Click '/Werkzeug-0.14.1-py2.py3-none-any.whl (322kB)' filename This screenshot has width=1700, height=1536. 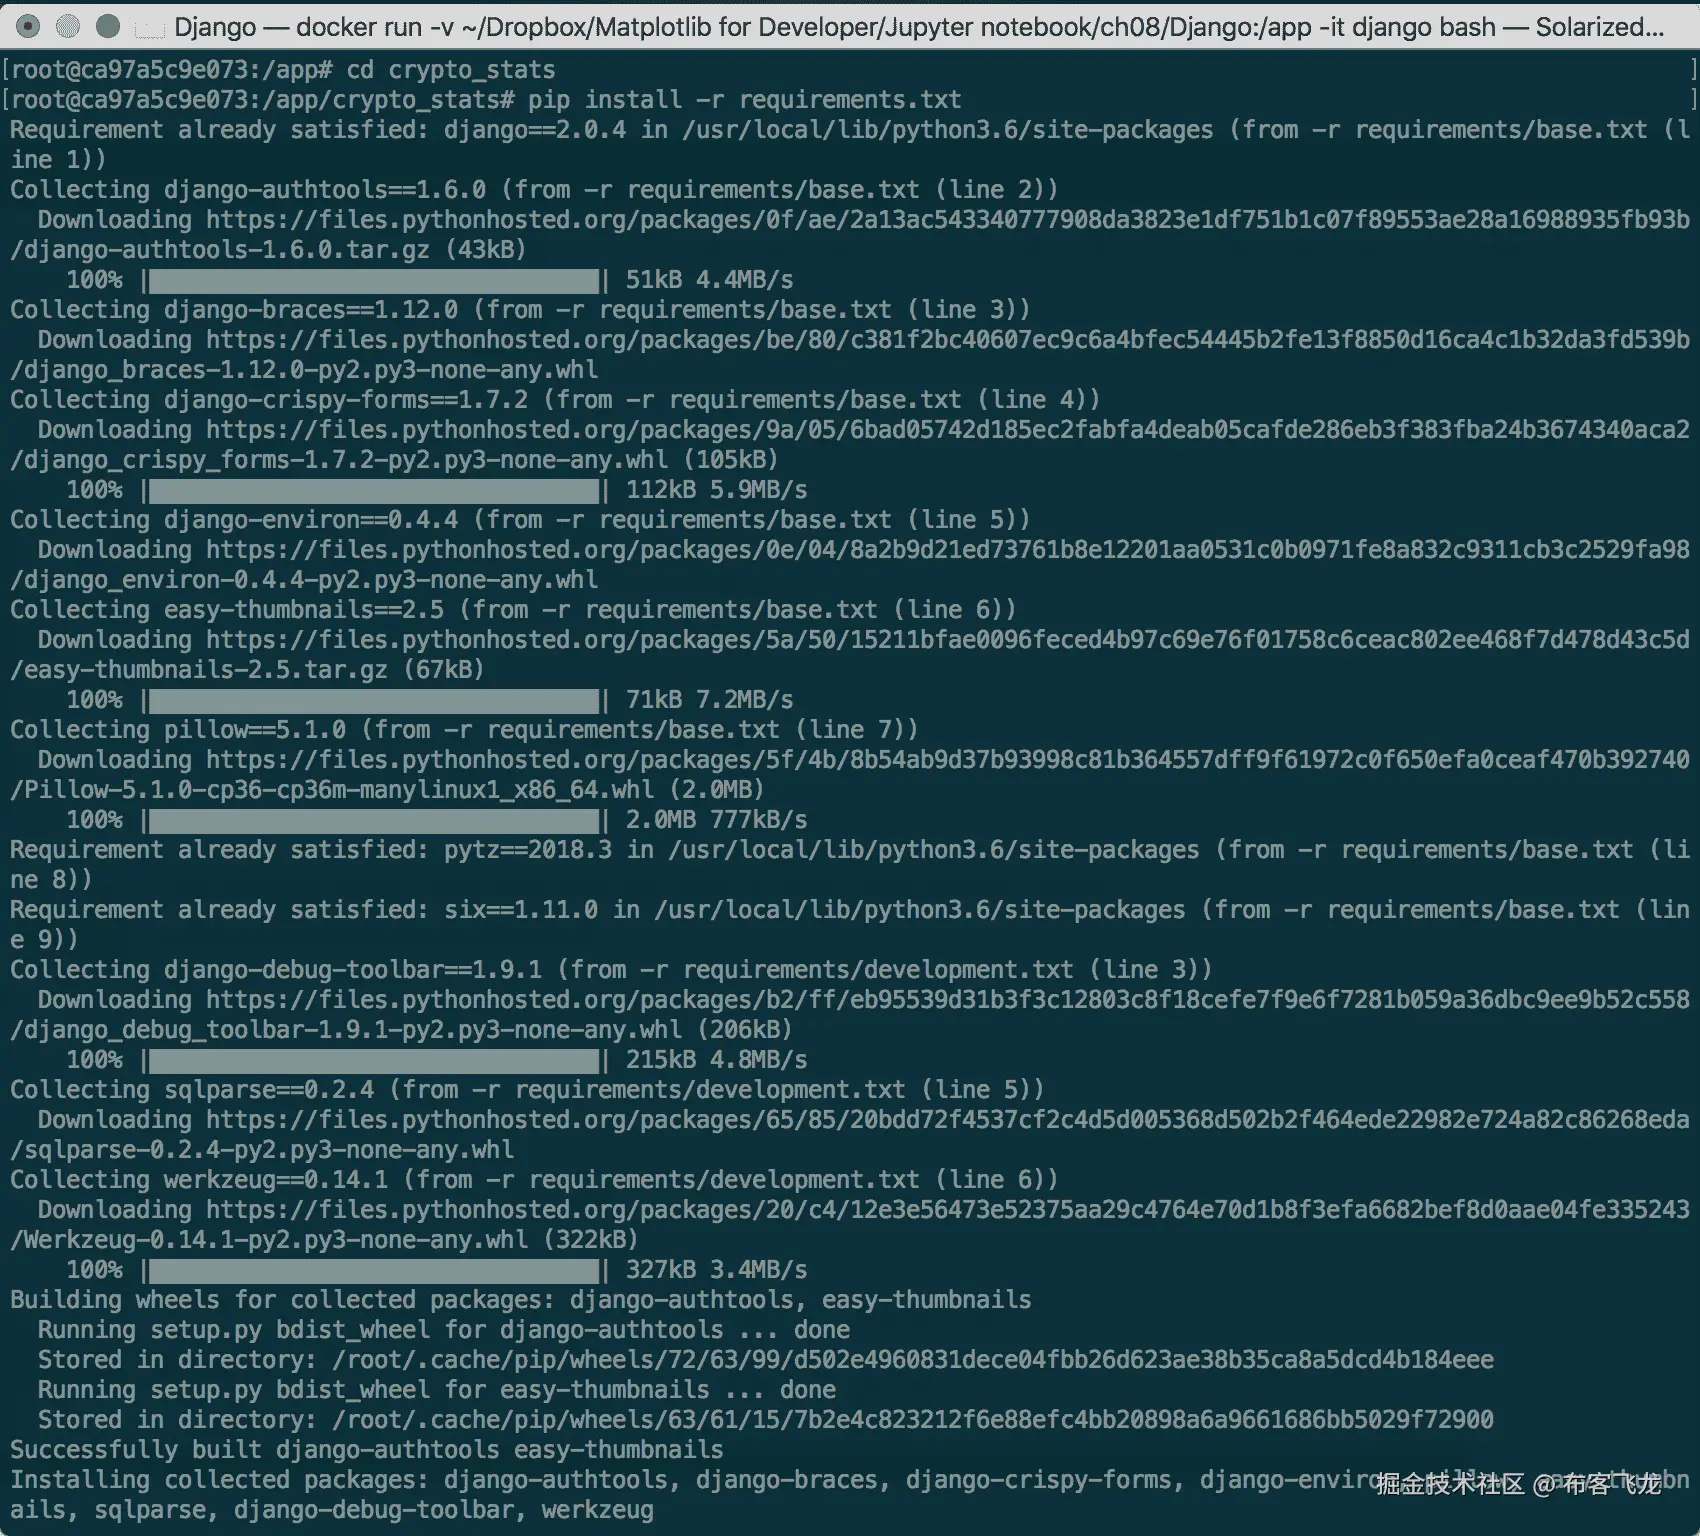(x=324, y=1240)
